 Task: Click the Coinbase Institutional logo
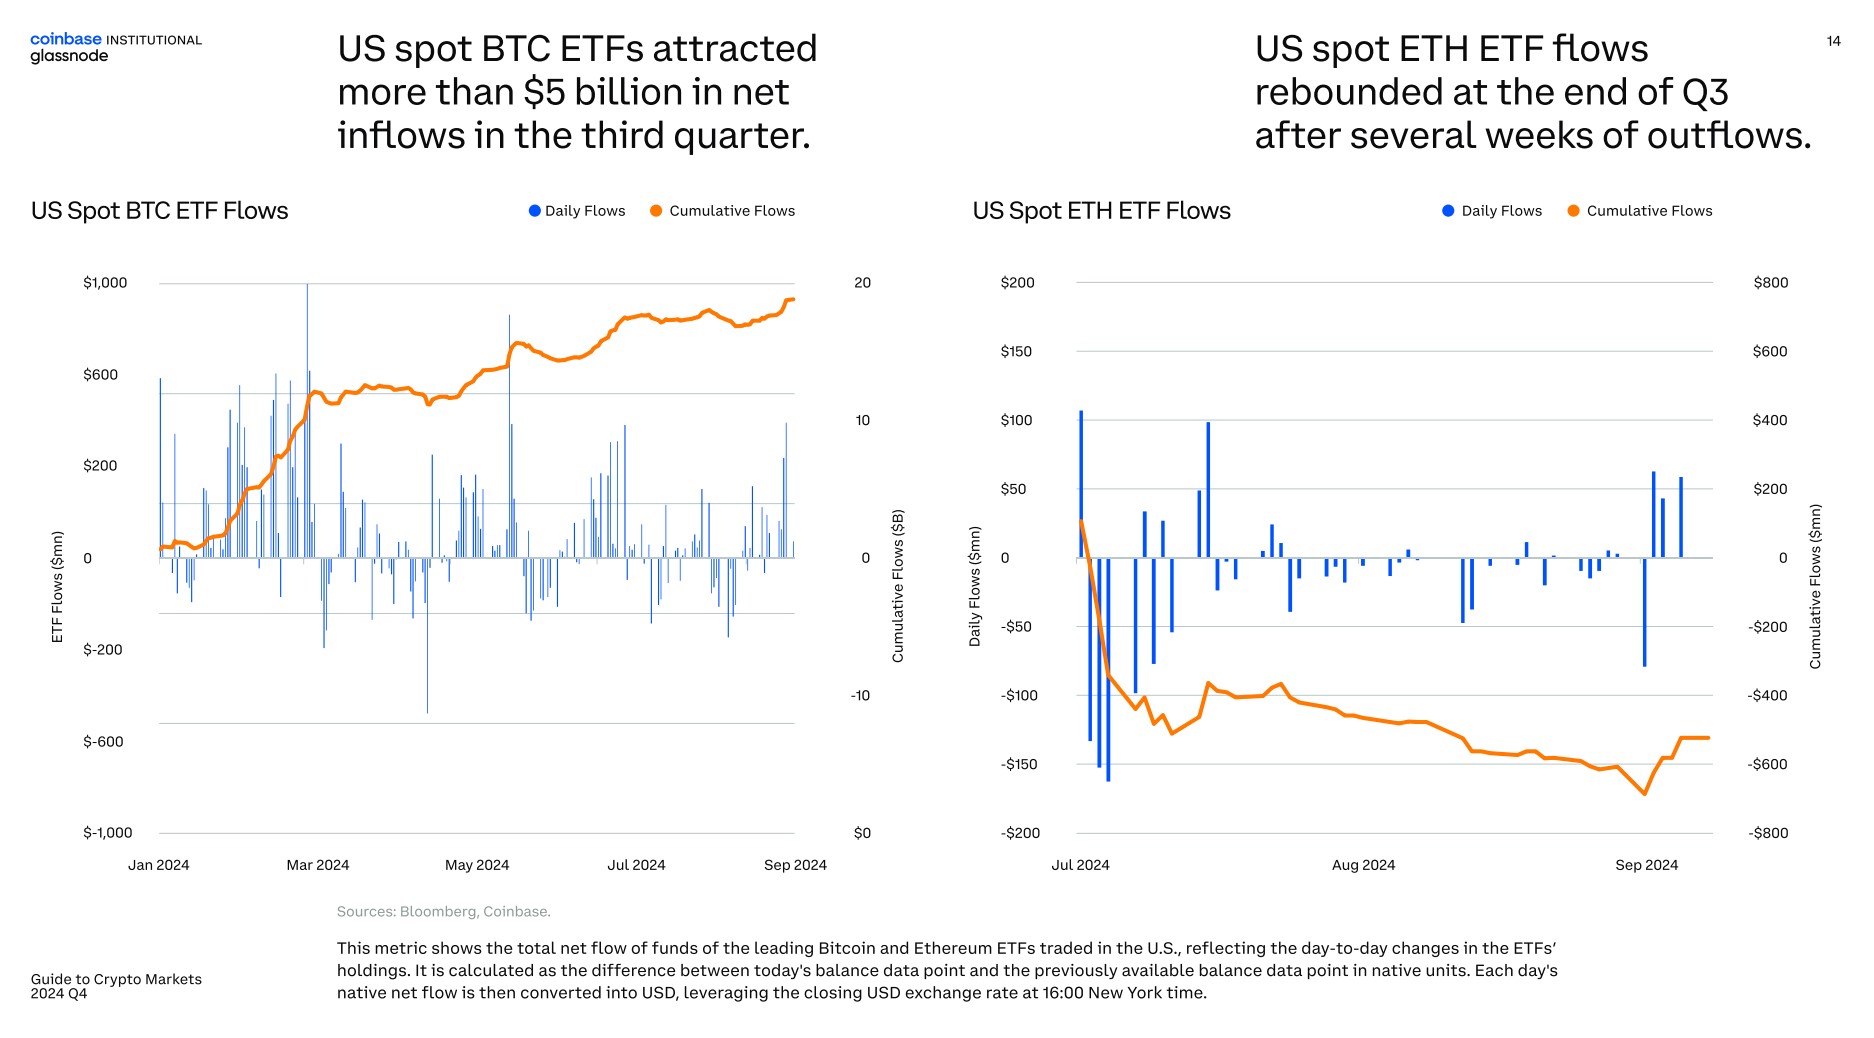(116, 39)
